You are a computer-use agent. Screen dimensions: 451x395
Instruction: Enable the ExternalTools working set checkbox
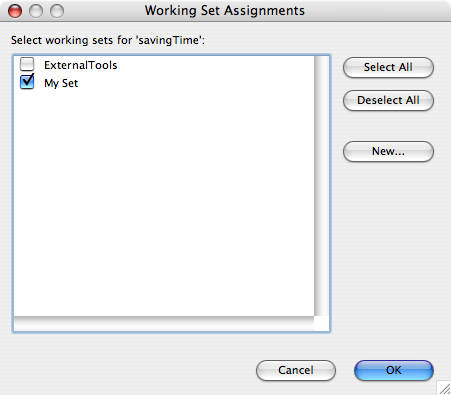pos(27,64)
